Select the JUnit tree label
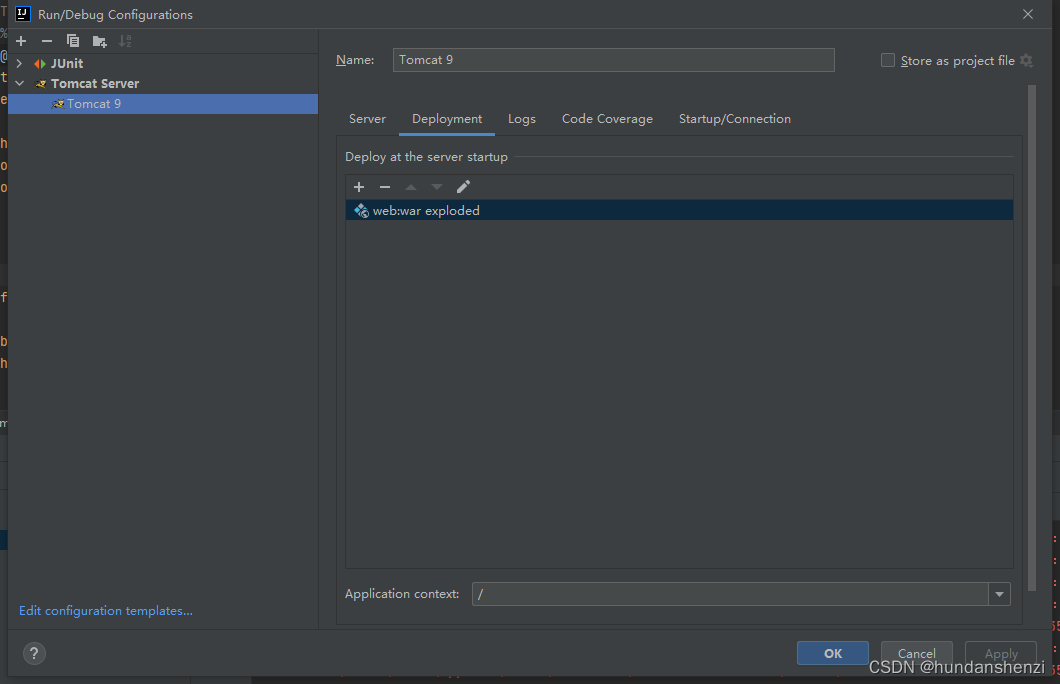The width and height of the screenshot is (1060, 684). tap(67, 64)
